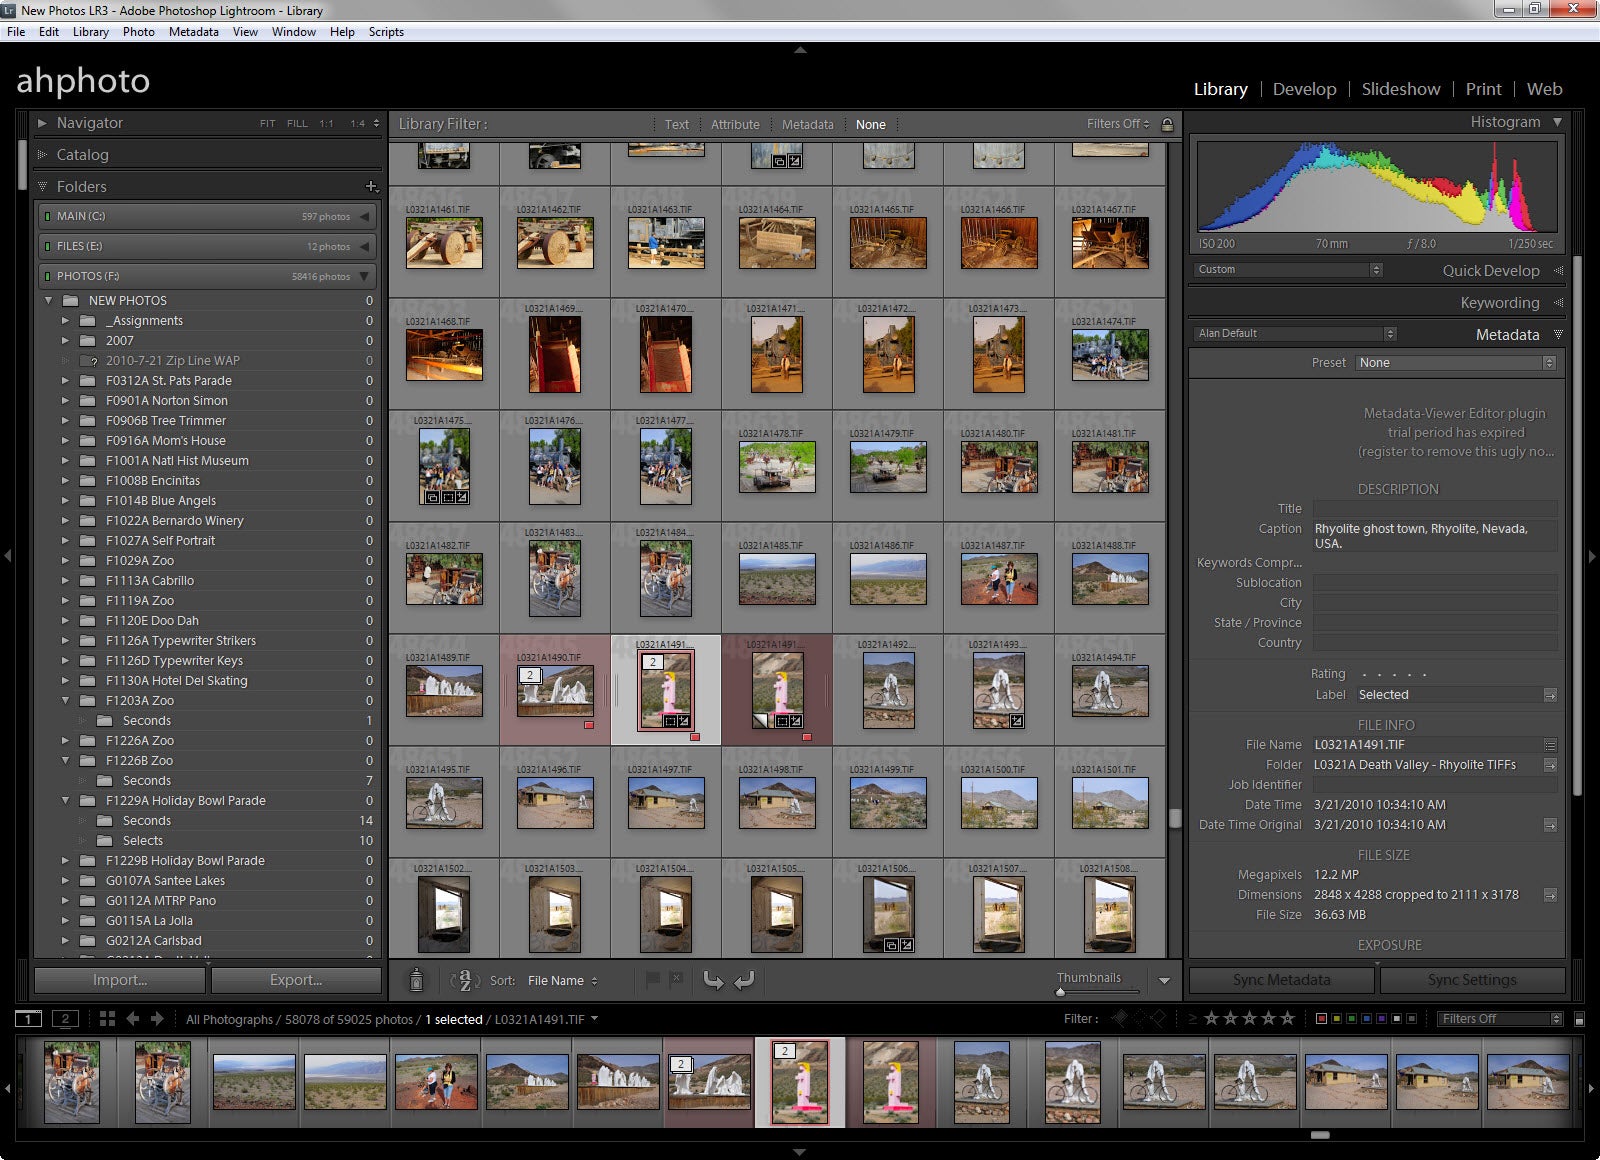Open second window display button 2
Viewport: 1600px width, 1160px height.
tap(65, 1019)
